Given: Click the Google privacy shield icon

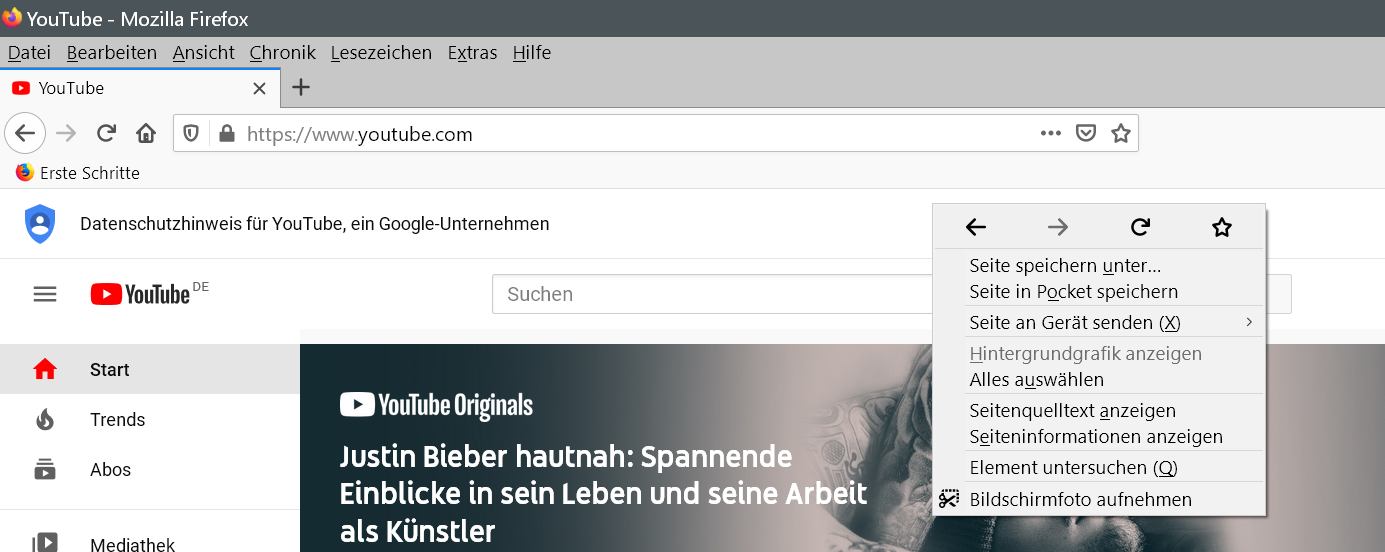Looking at the screenshot, I should tap(39, 224).
